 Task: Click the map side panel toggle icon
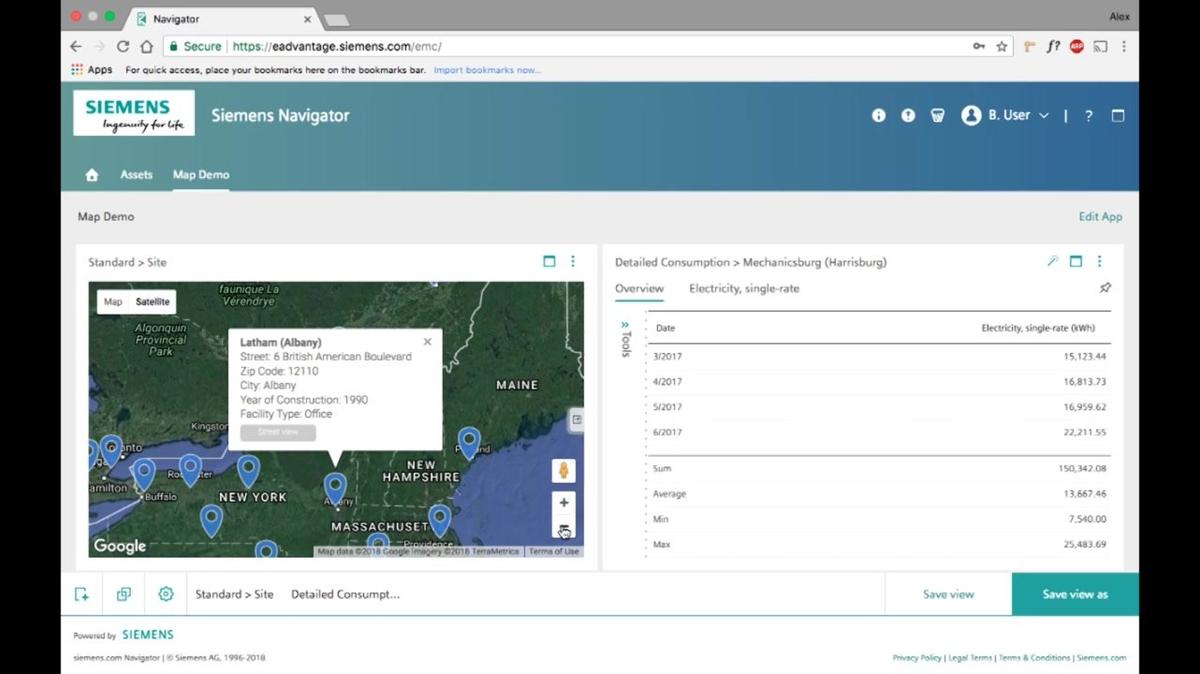coord(576,420)
